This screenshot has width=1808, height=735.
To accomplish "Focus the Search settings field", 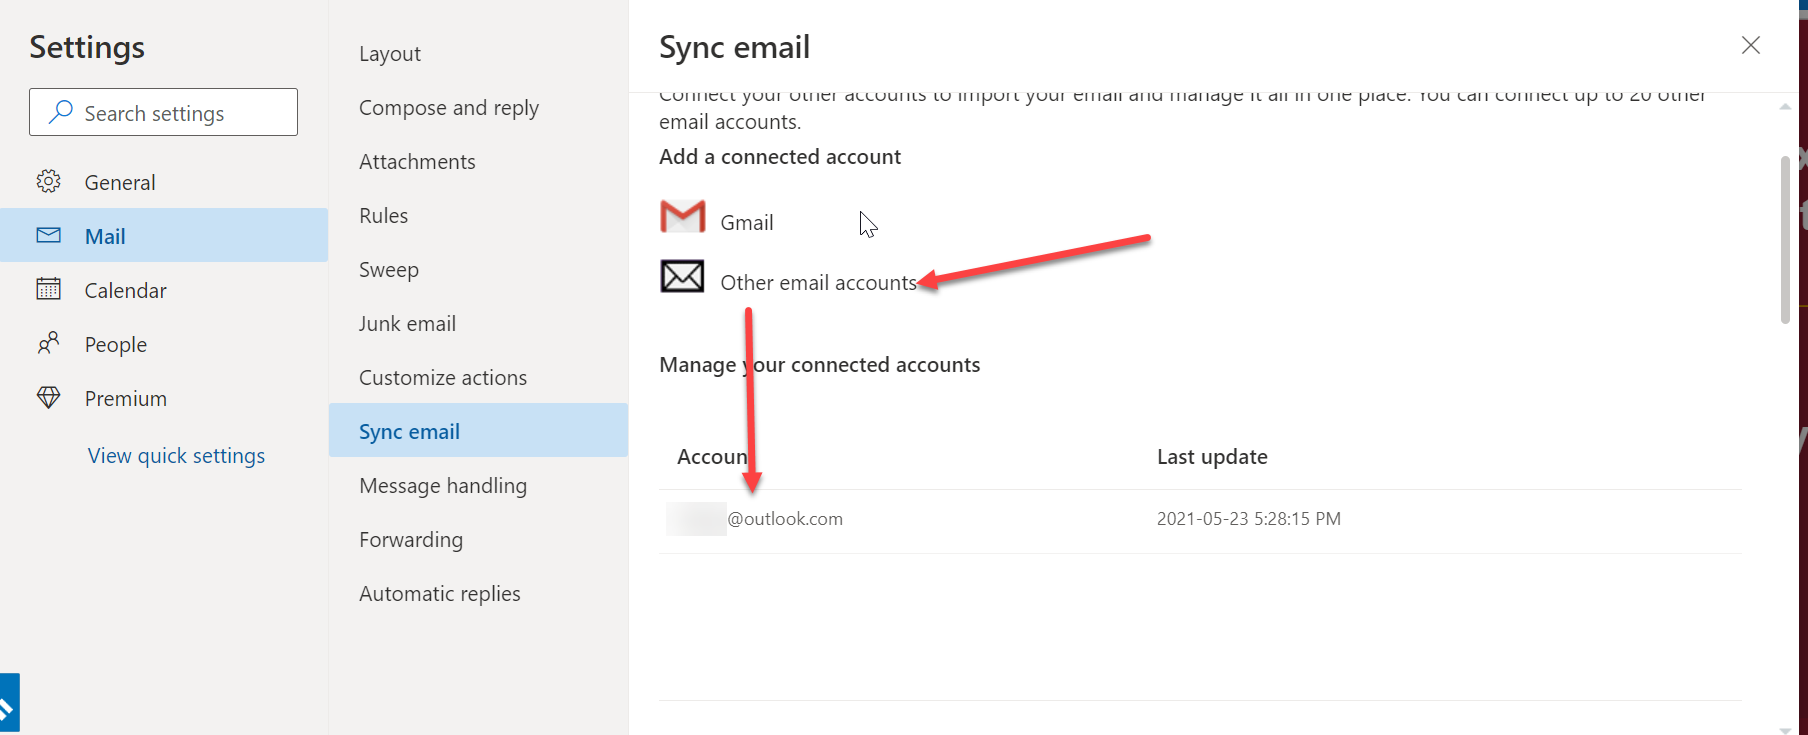I will [x=163, y=112].
